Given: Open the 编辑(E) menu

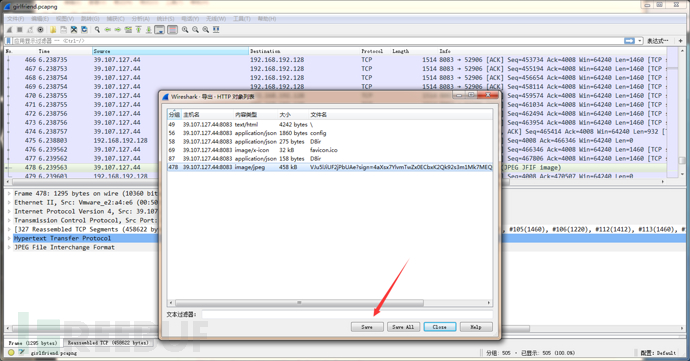Looking at the screenshot, I should 40,18.
